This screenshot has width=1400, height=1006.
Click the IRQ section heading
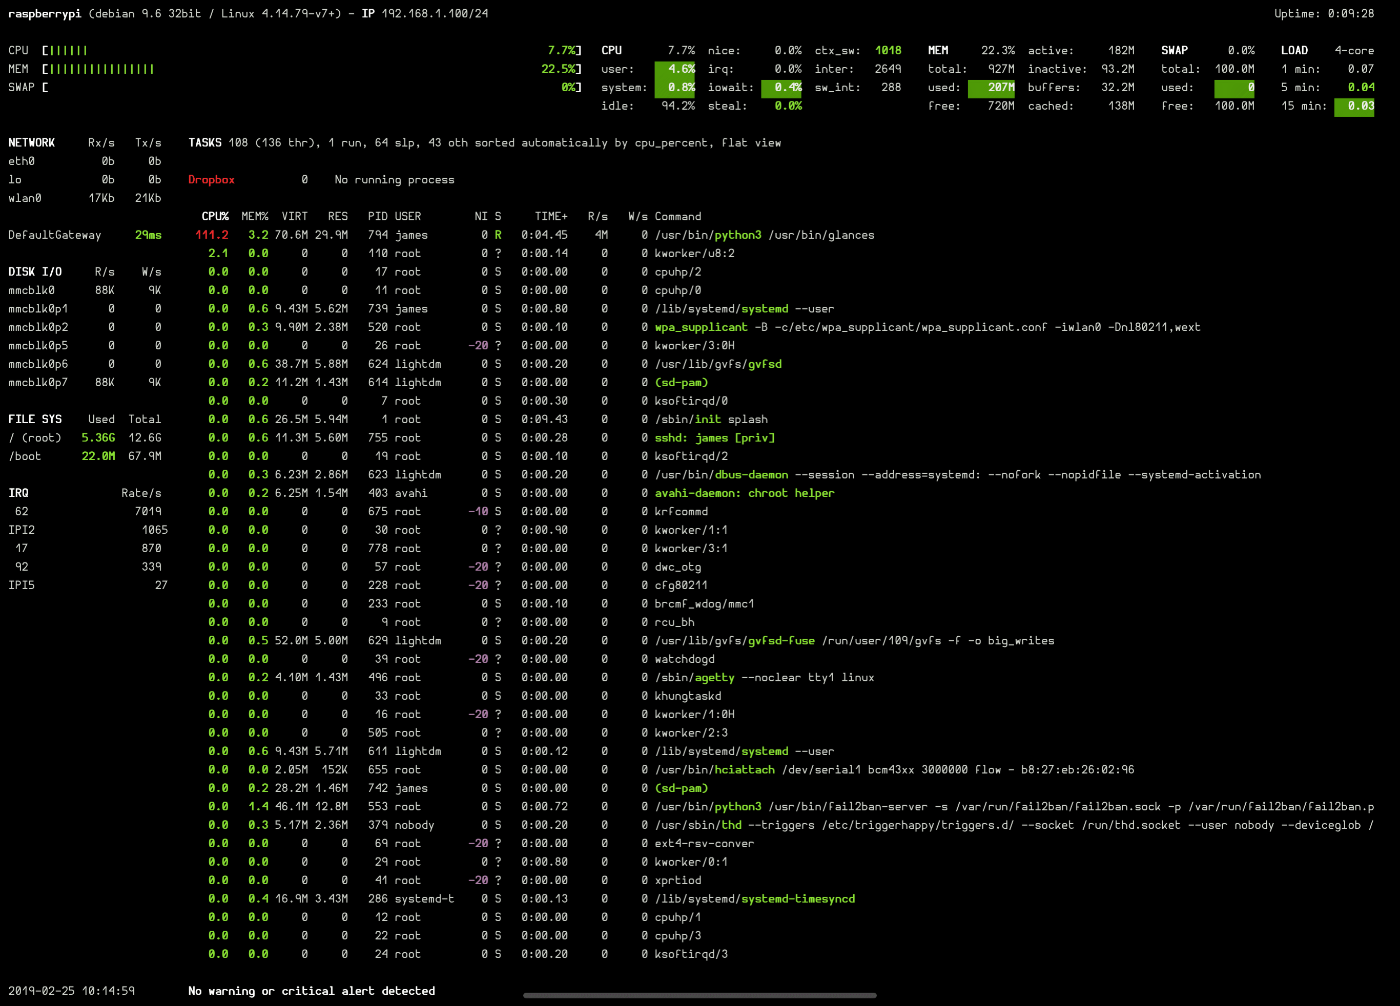pos(18,493)
